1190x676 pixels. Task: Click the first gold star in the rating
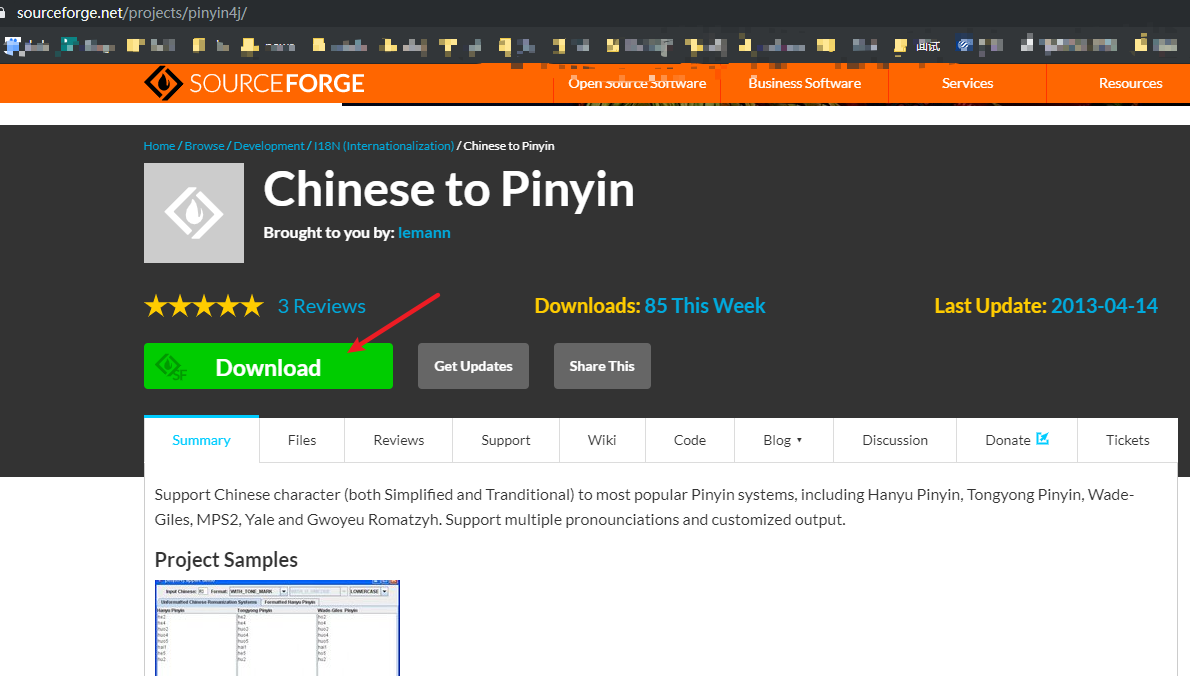point(156,305)
